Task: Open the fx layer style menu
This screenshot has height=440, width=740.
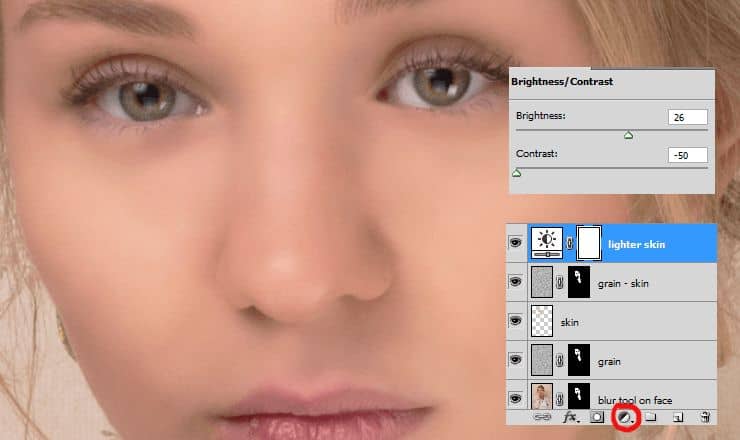Action: (573, 416)
